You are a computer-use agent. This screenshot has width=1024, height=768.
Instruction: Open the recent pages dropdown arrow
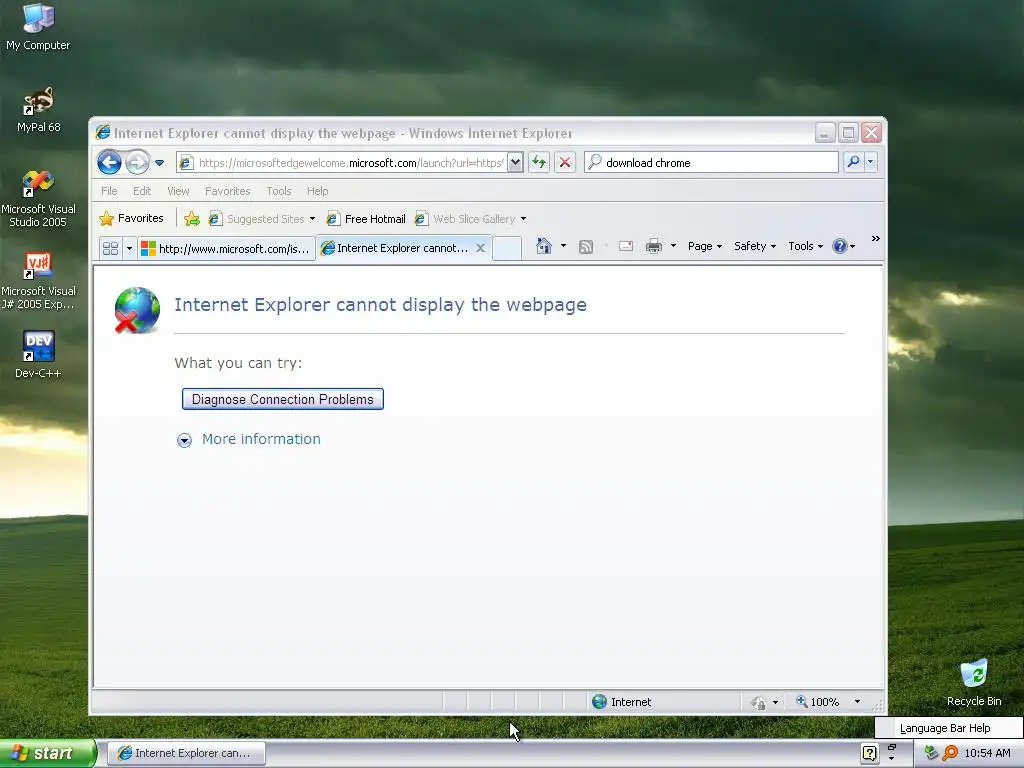[159, 163]
